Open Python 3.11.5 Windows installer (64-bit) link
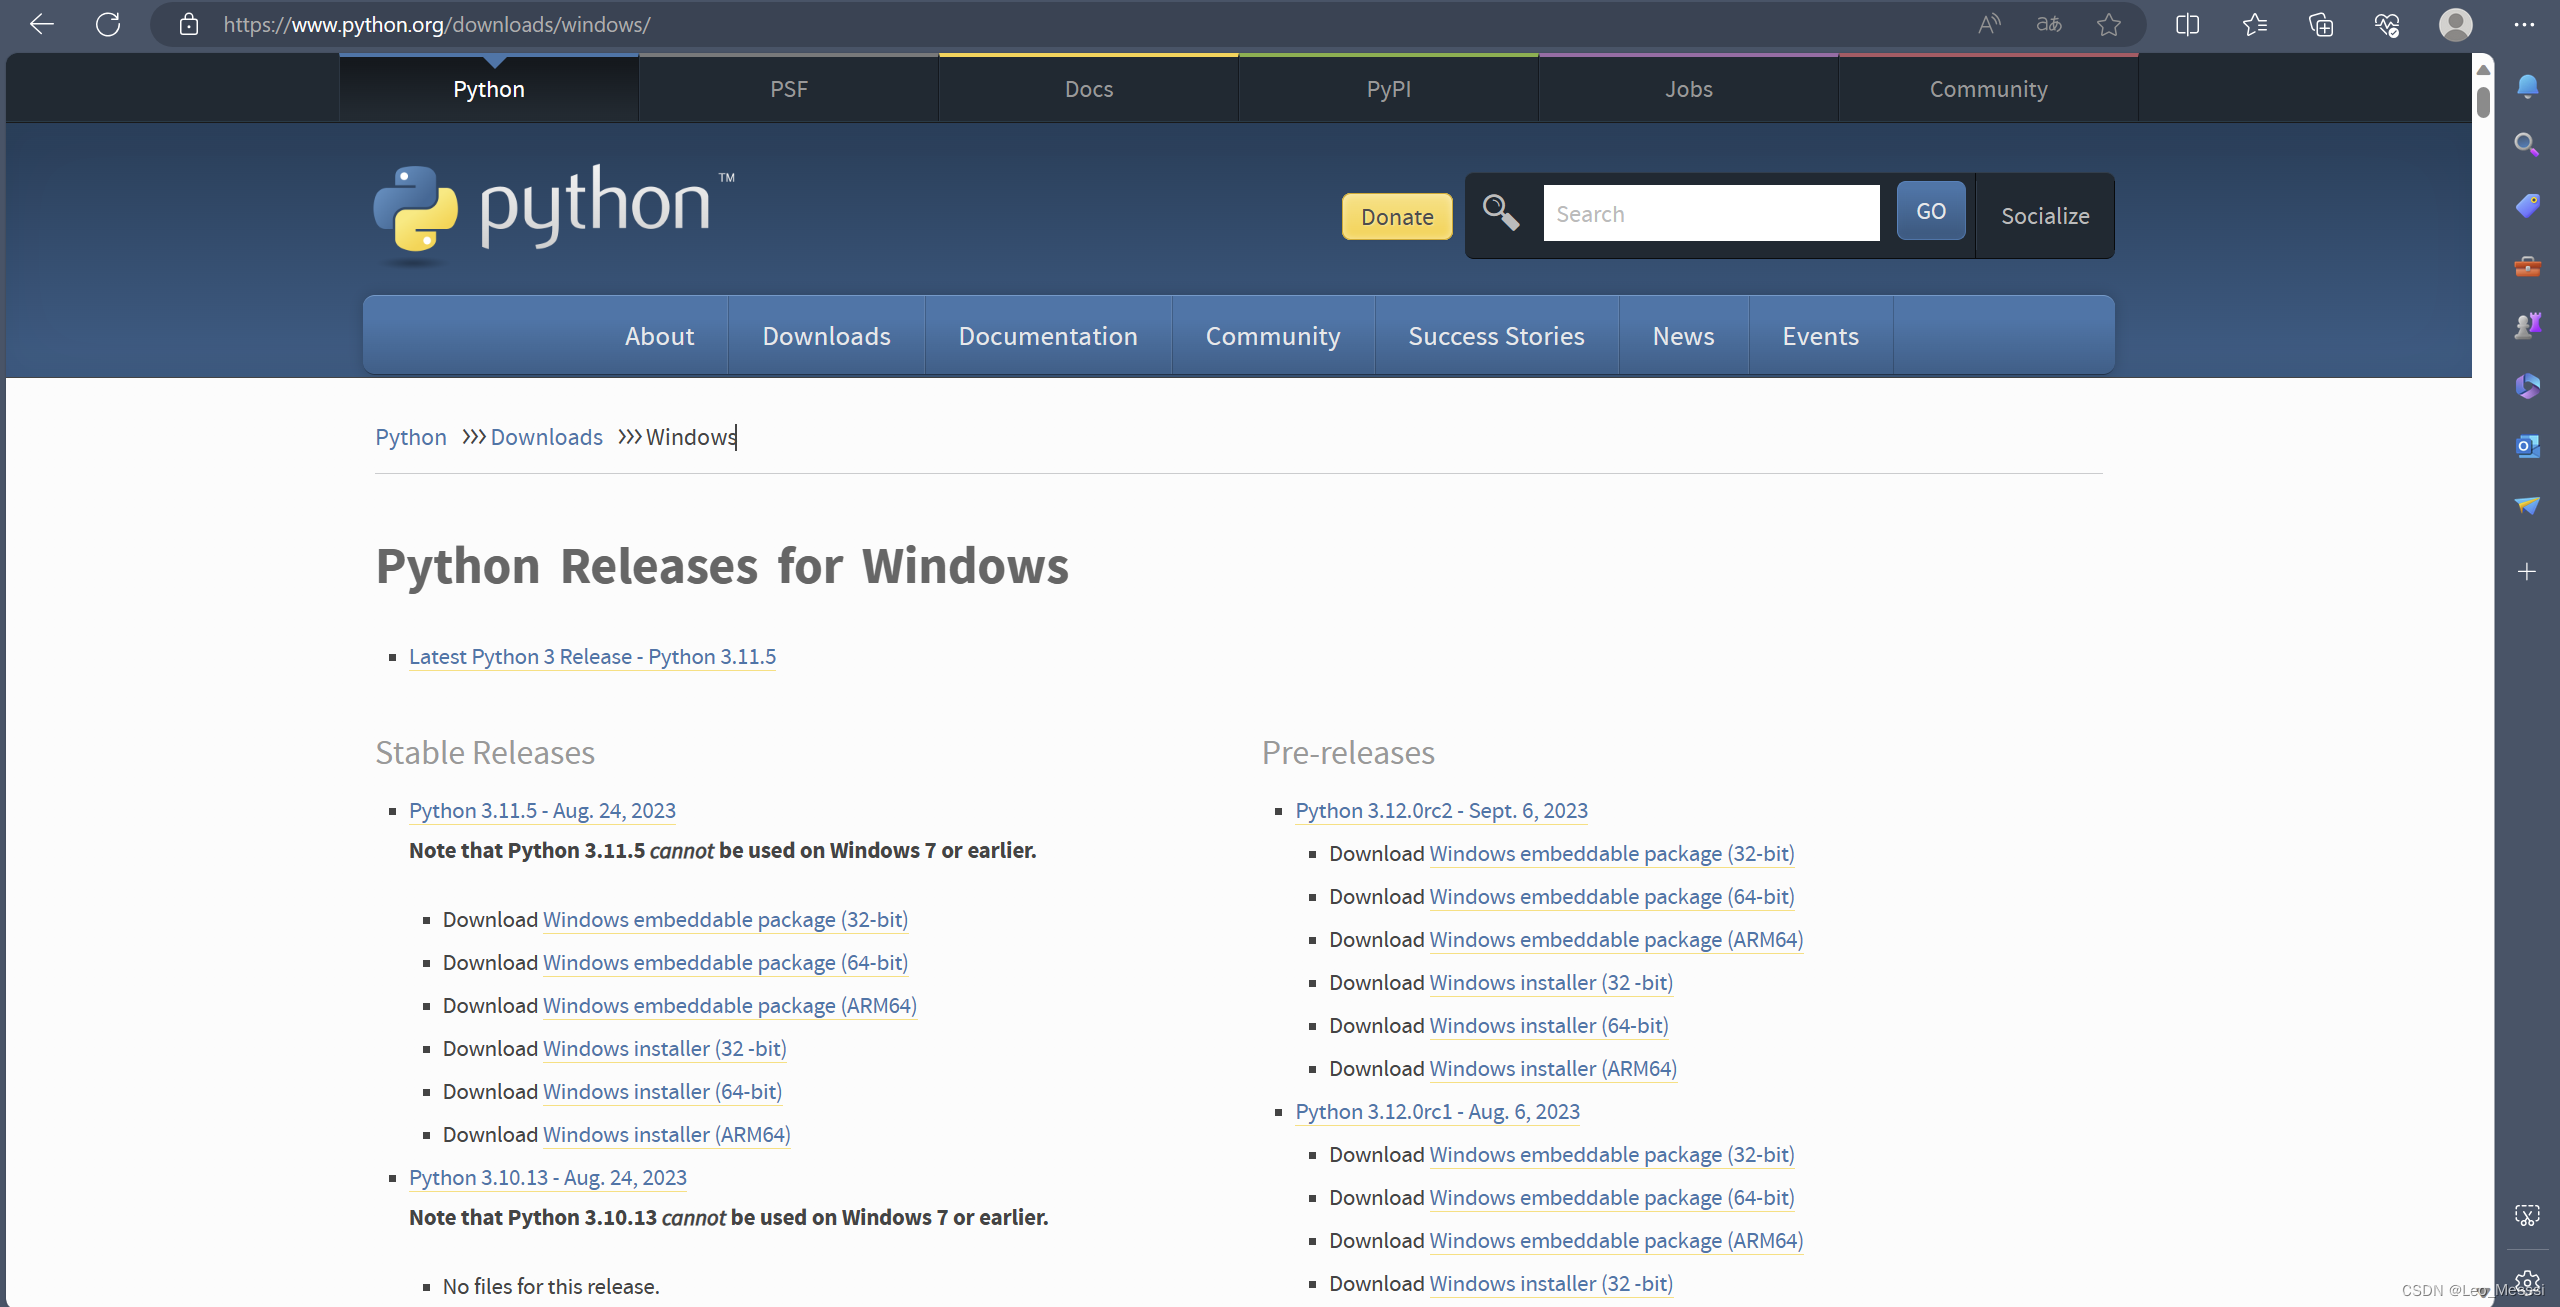 click(662, 1092)
